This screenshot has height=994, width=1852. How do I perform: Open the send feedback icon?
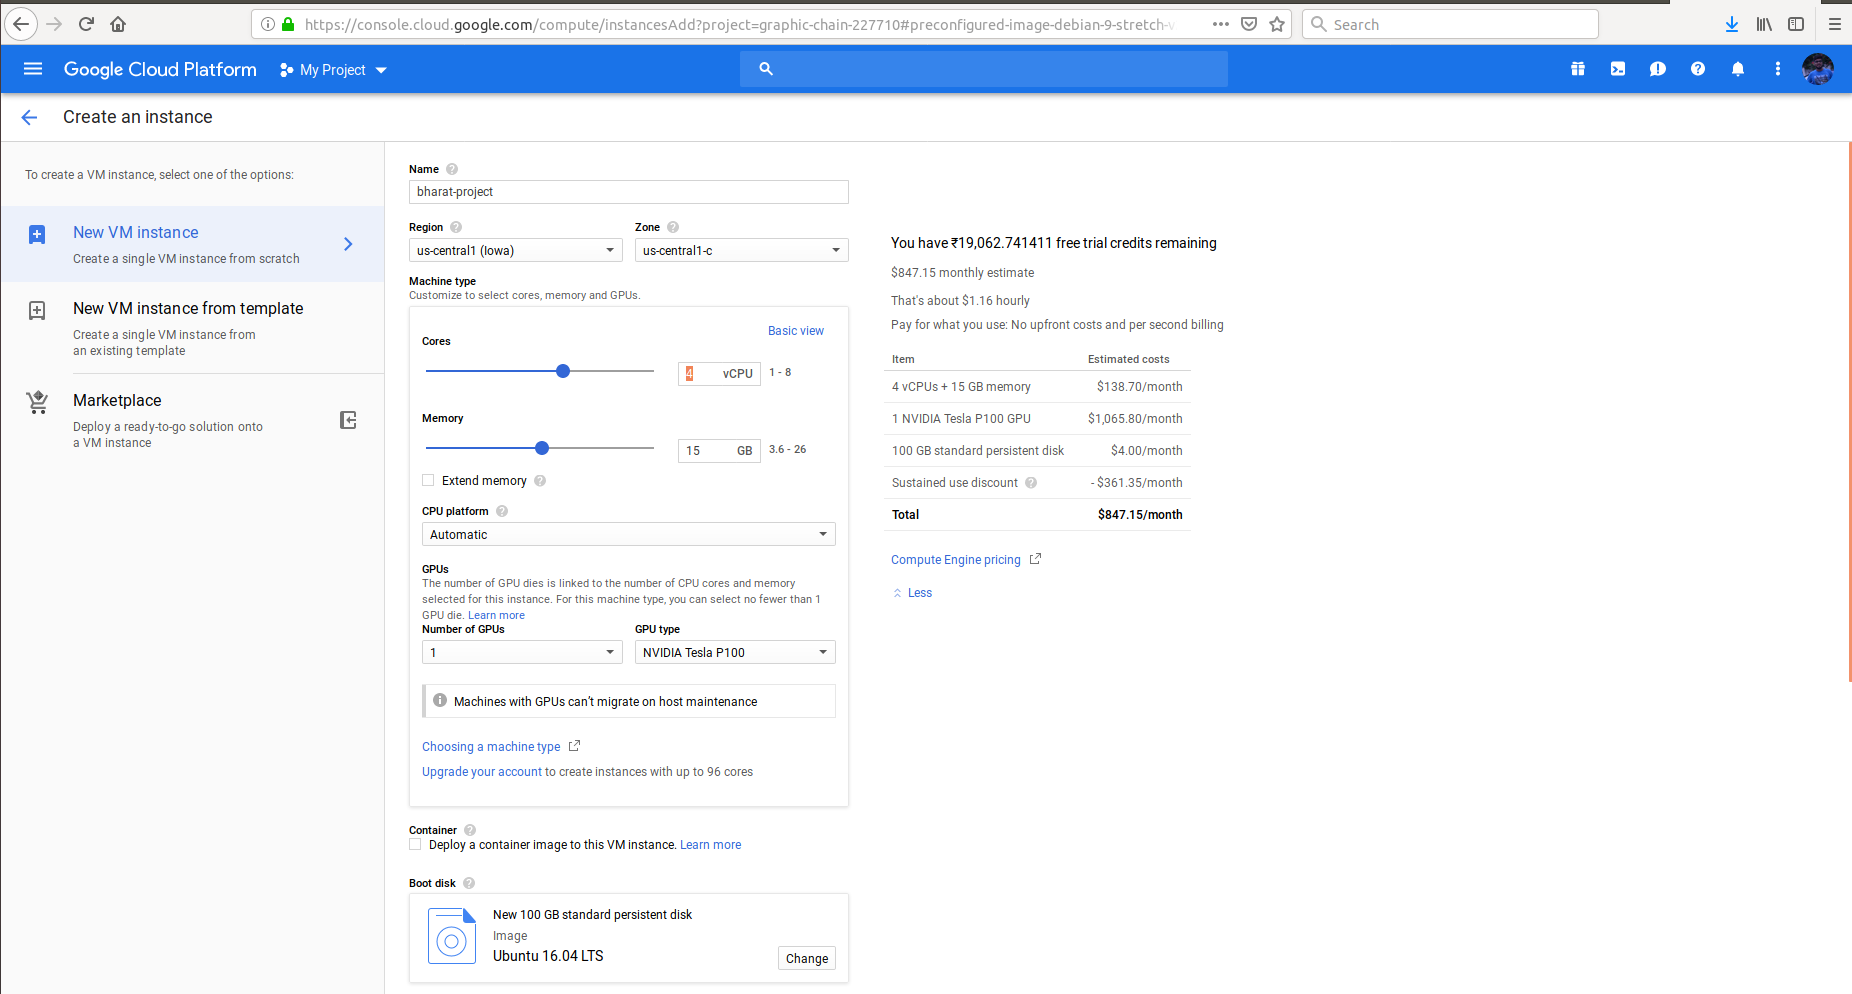point(1658,69)
